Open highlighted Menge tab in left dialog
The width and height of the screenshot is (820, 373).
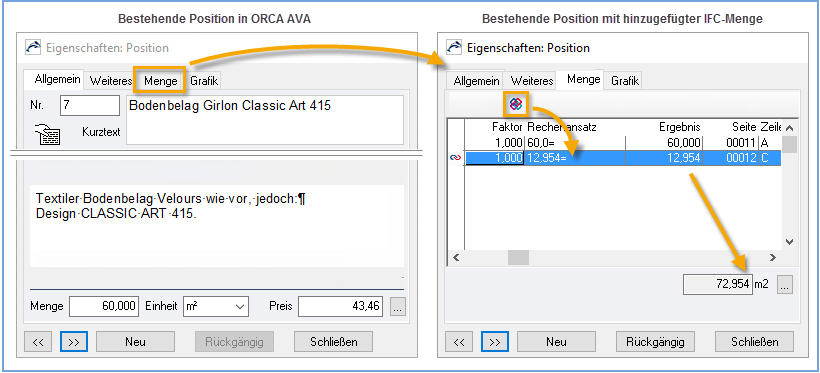tap(161, 81)
